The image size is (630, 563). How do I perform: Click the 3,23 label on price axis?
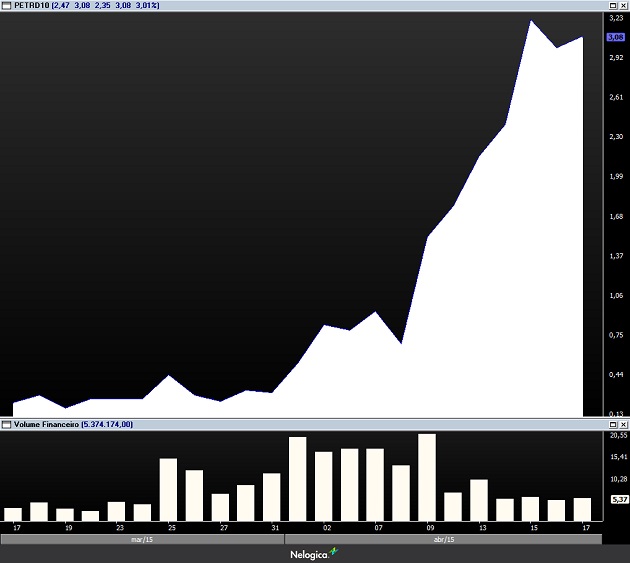(616, 18)
